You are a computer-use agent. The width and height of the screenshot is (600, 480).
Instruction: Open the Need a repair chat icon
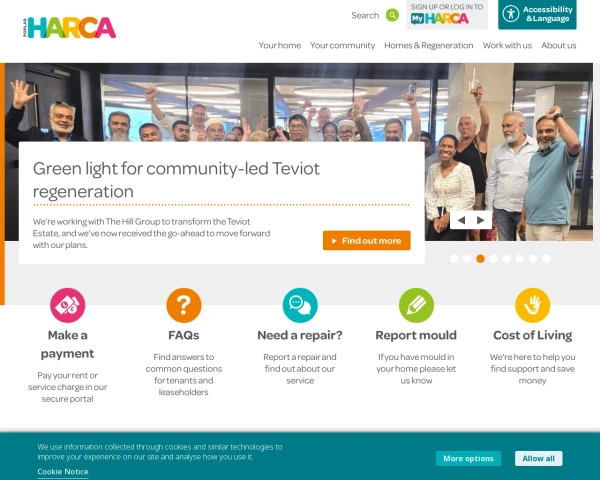click(x=300, y=305)
